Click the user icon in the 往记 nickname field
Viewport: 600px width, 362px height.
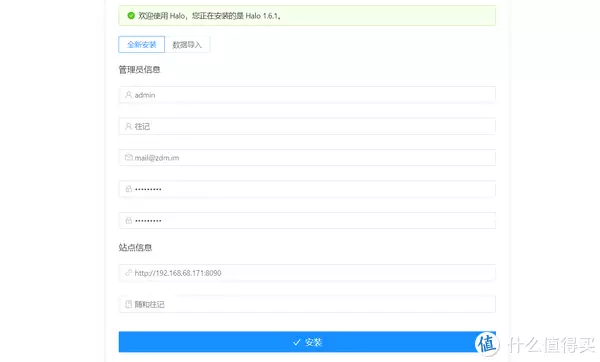129,126
